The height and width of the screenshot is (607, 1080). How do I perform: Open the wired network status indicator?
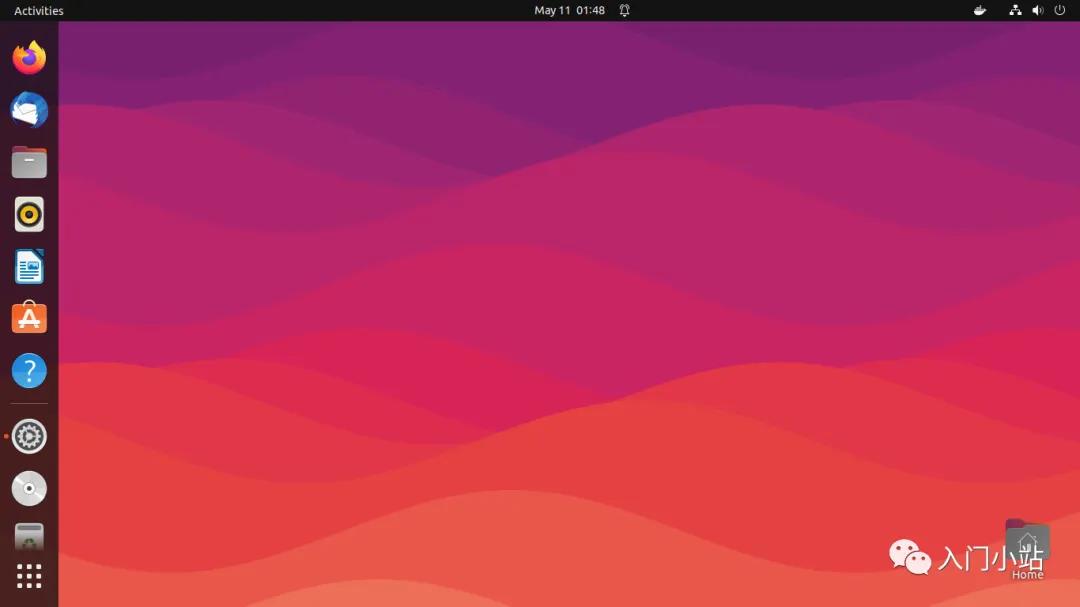click(1015, 11)
